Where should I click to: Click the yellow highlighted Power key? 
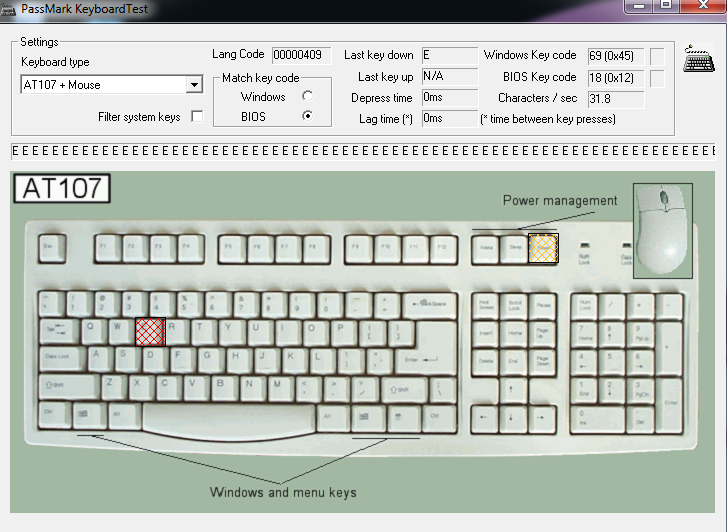543,248
